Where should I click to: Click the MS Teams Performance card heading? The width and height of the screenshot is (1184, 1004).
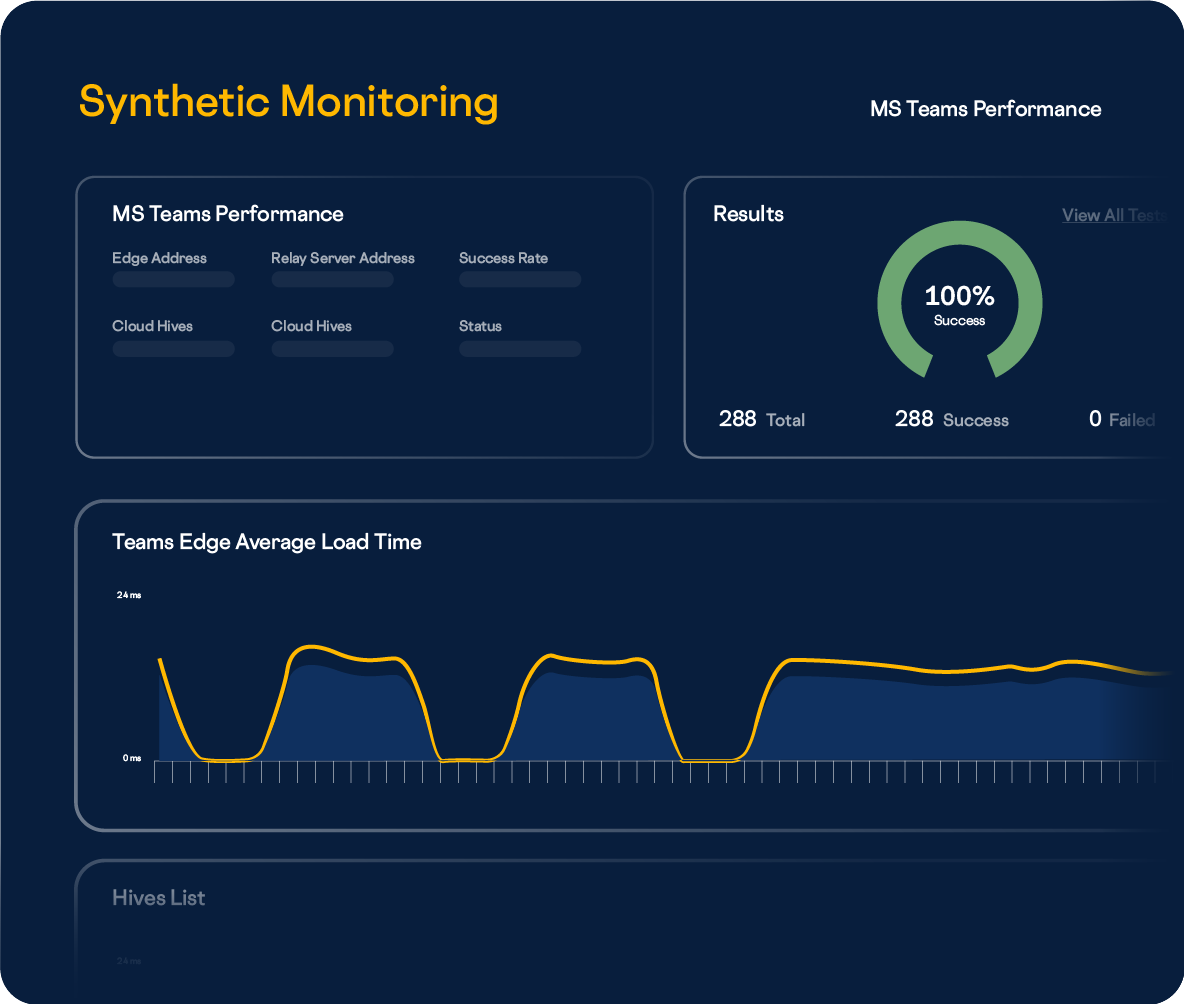228,214
